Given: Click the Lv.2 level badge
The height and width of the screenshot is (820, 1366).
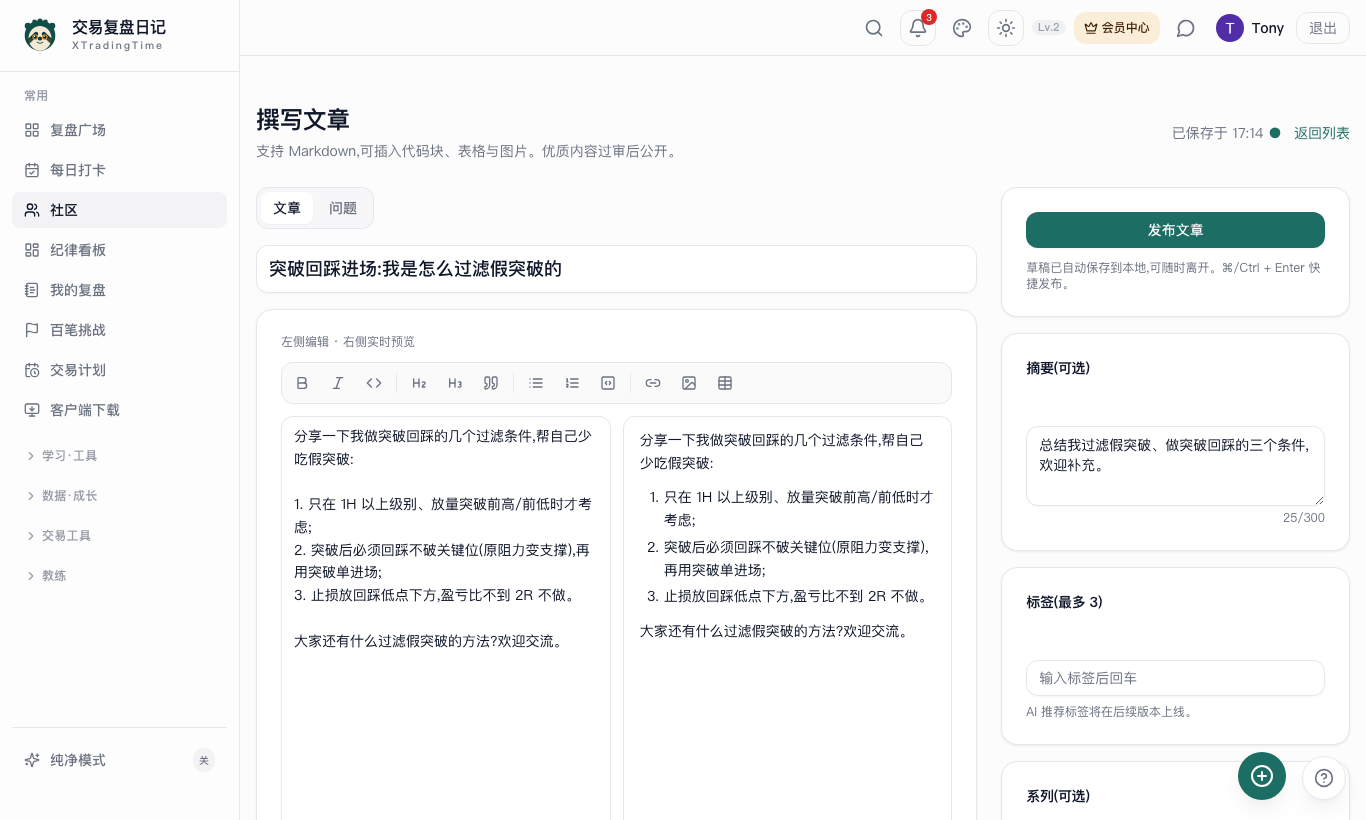Looking at the screenshot, I should click(1049, 28).
